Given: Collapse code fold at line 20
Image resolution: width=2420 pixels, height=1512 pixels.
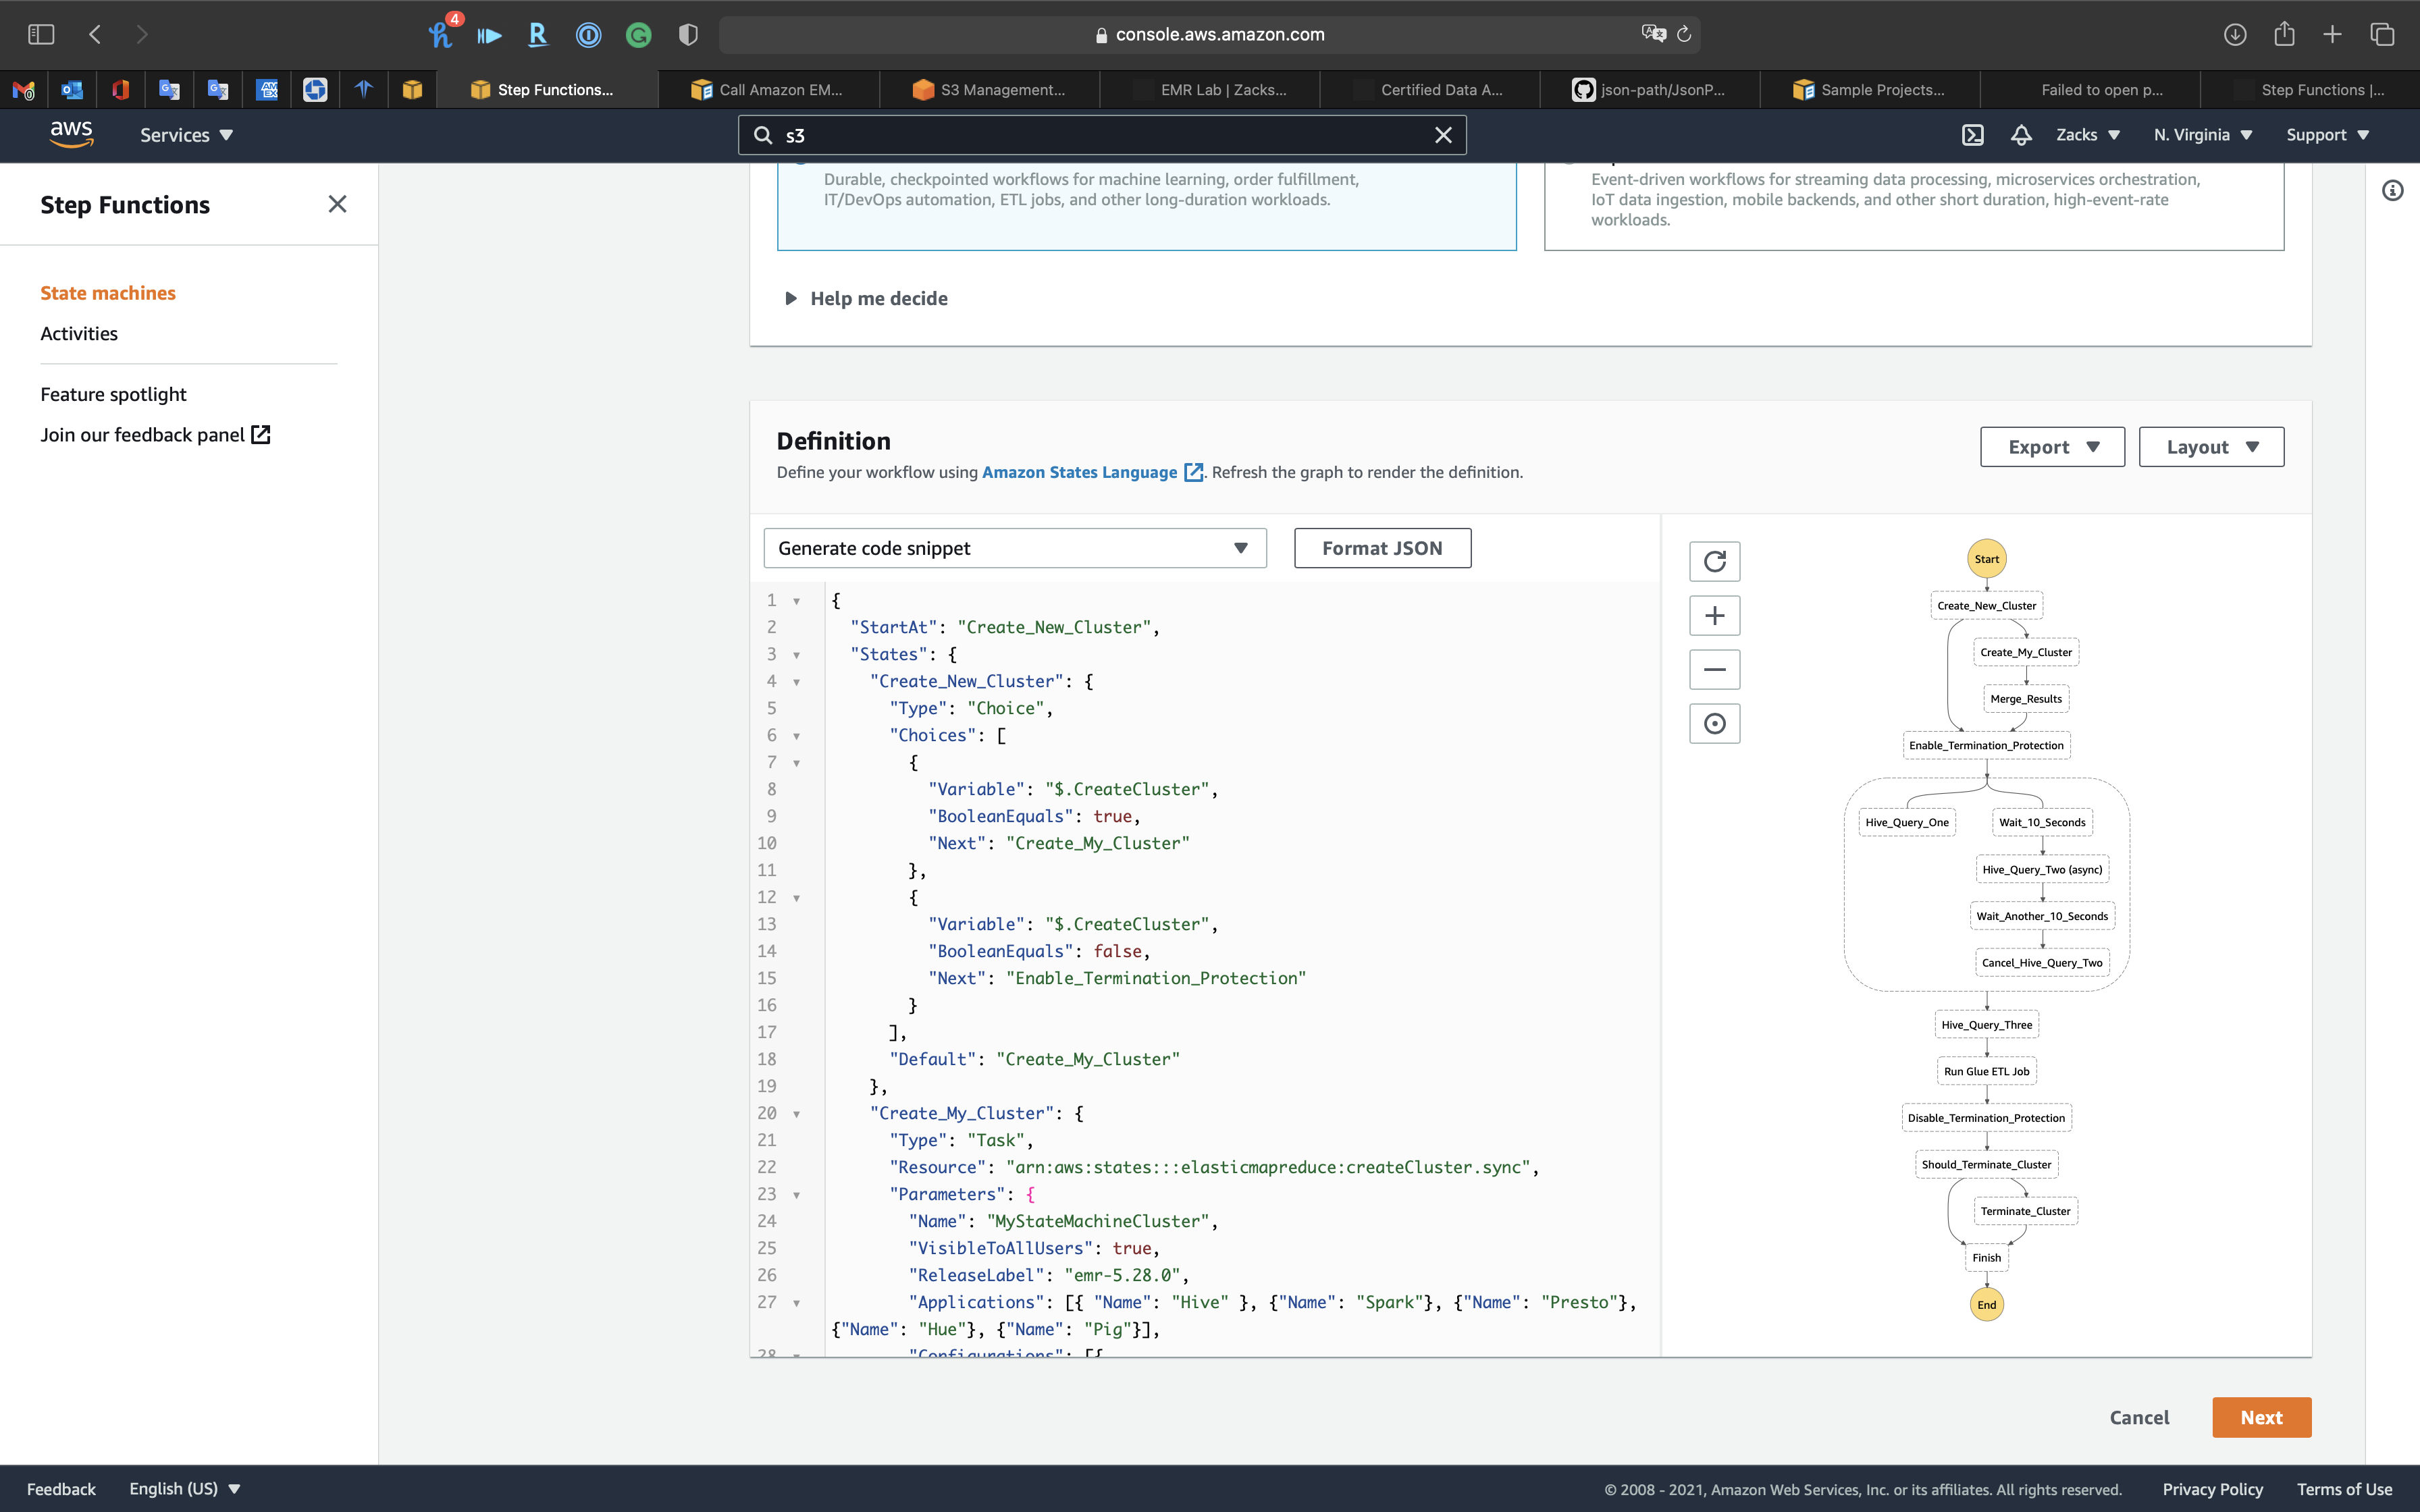Looking at the screenshot, I should (797, 1114).
